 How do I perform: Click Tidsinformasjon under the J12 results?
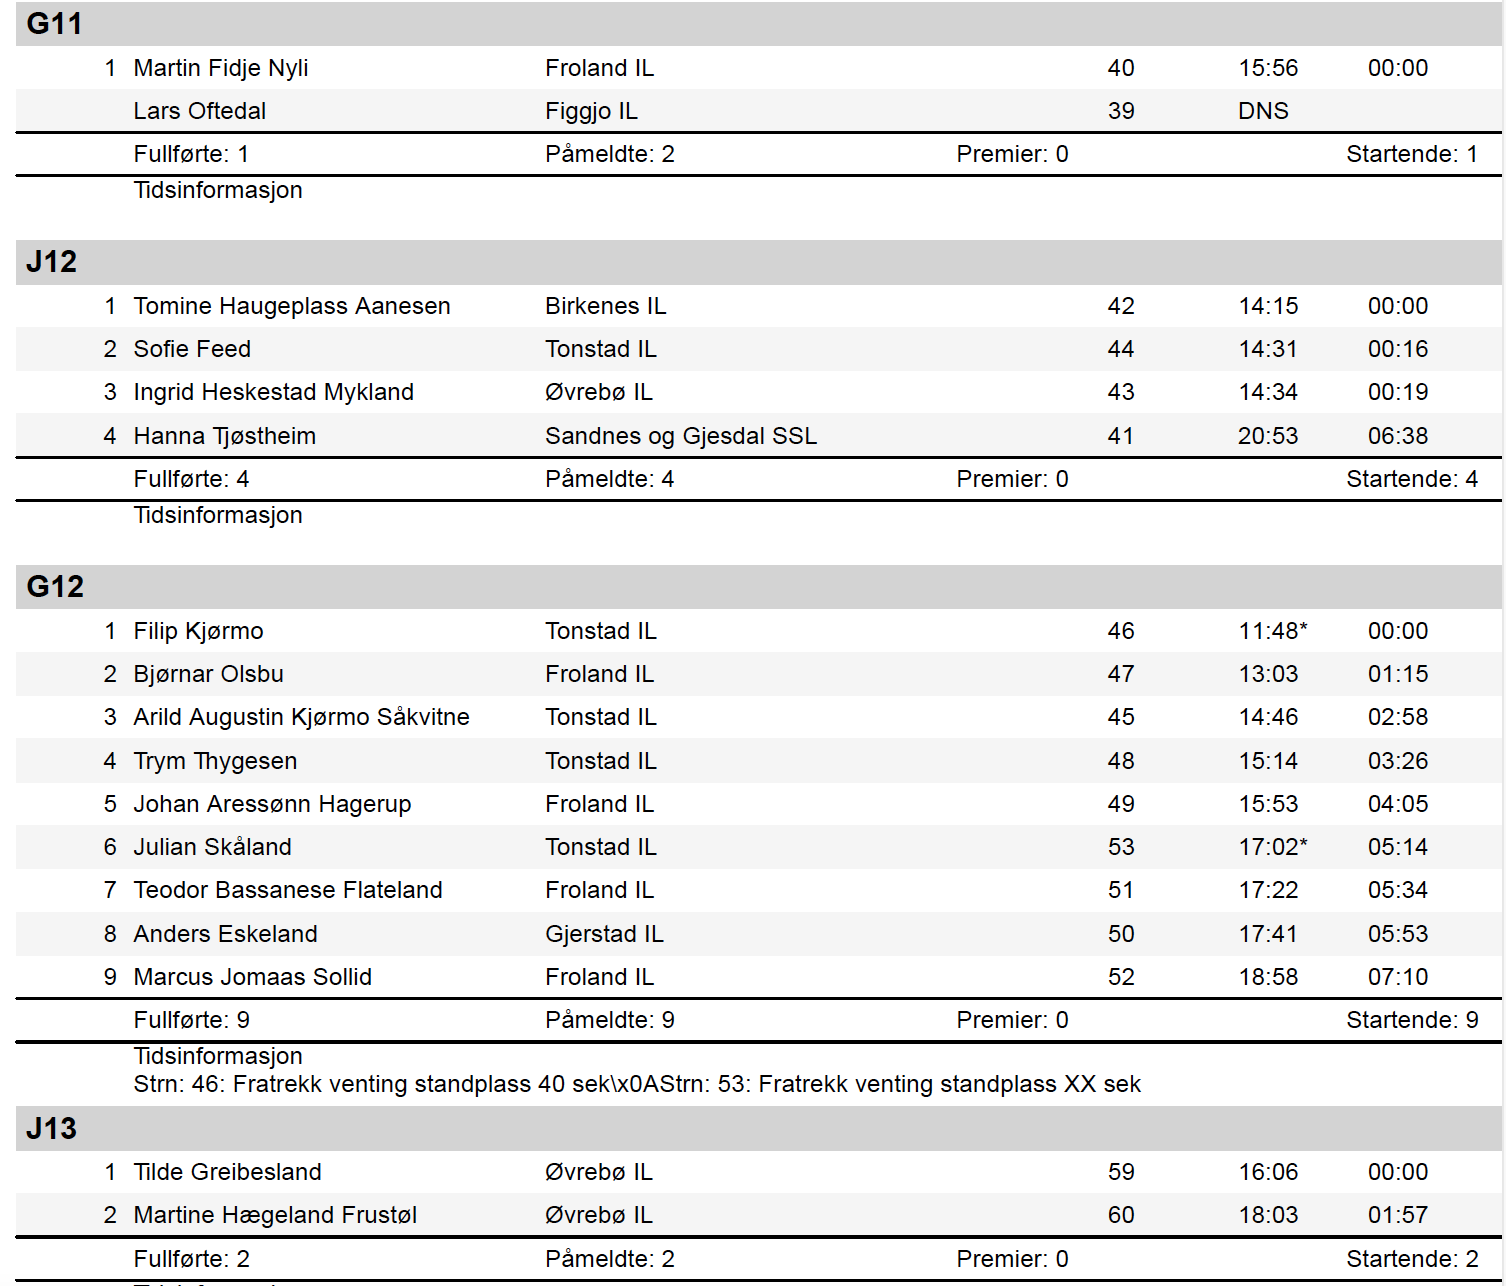(x=218, y=515)
